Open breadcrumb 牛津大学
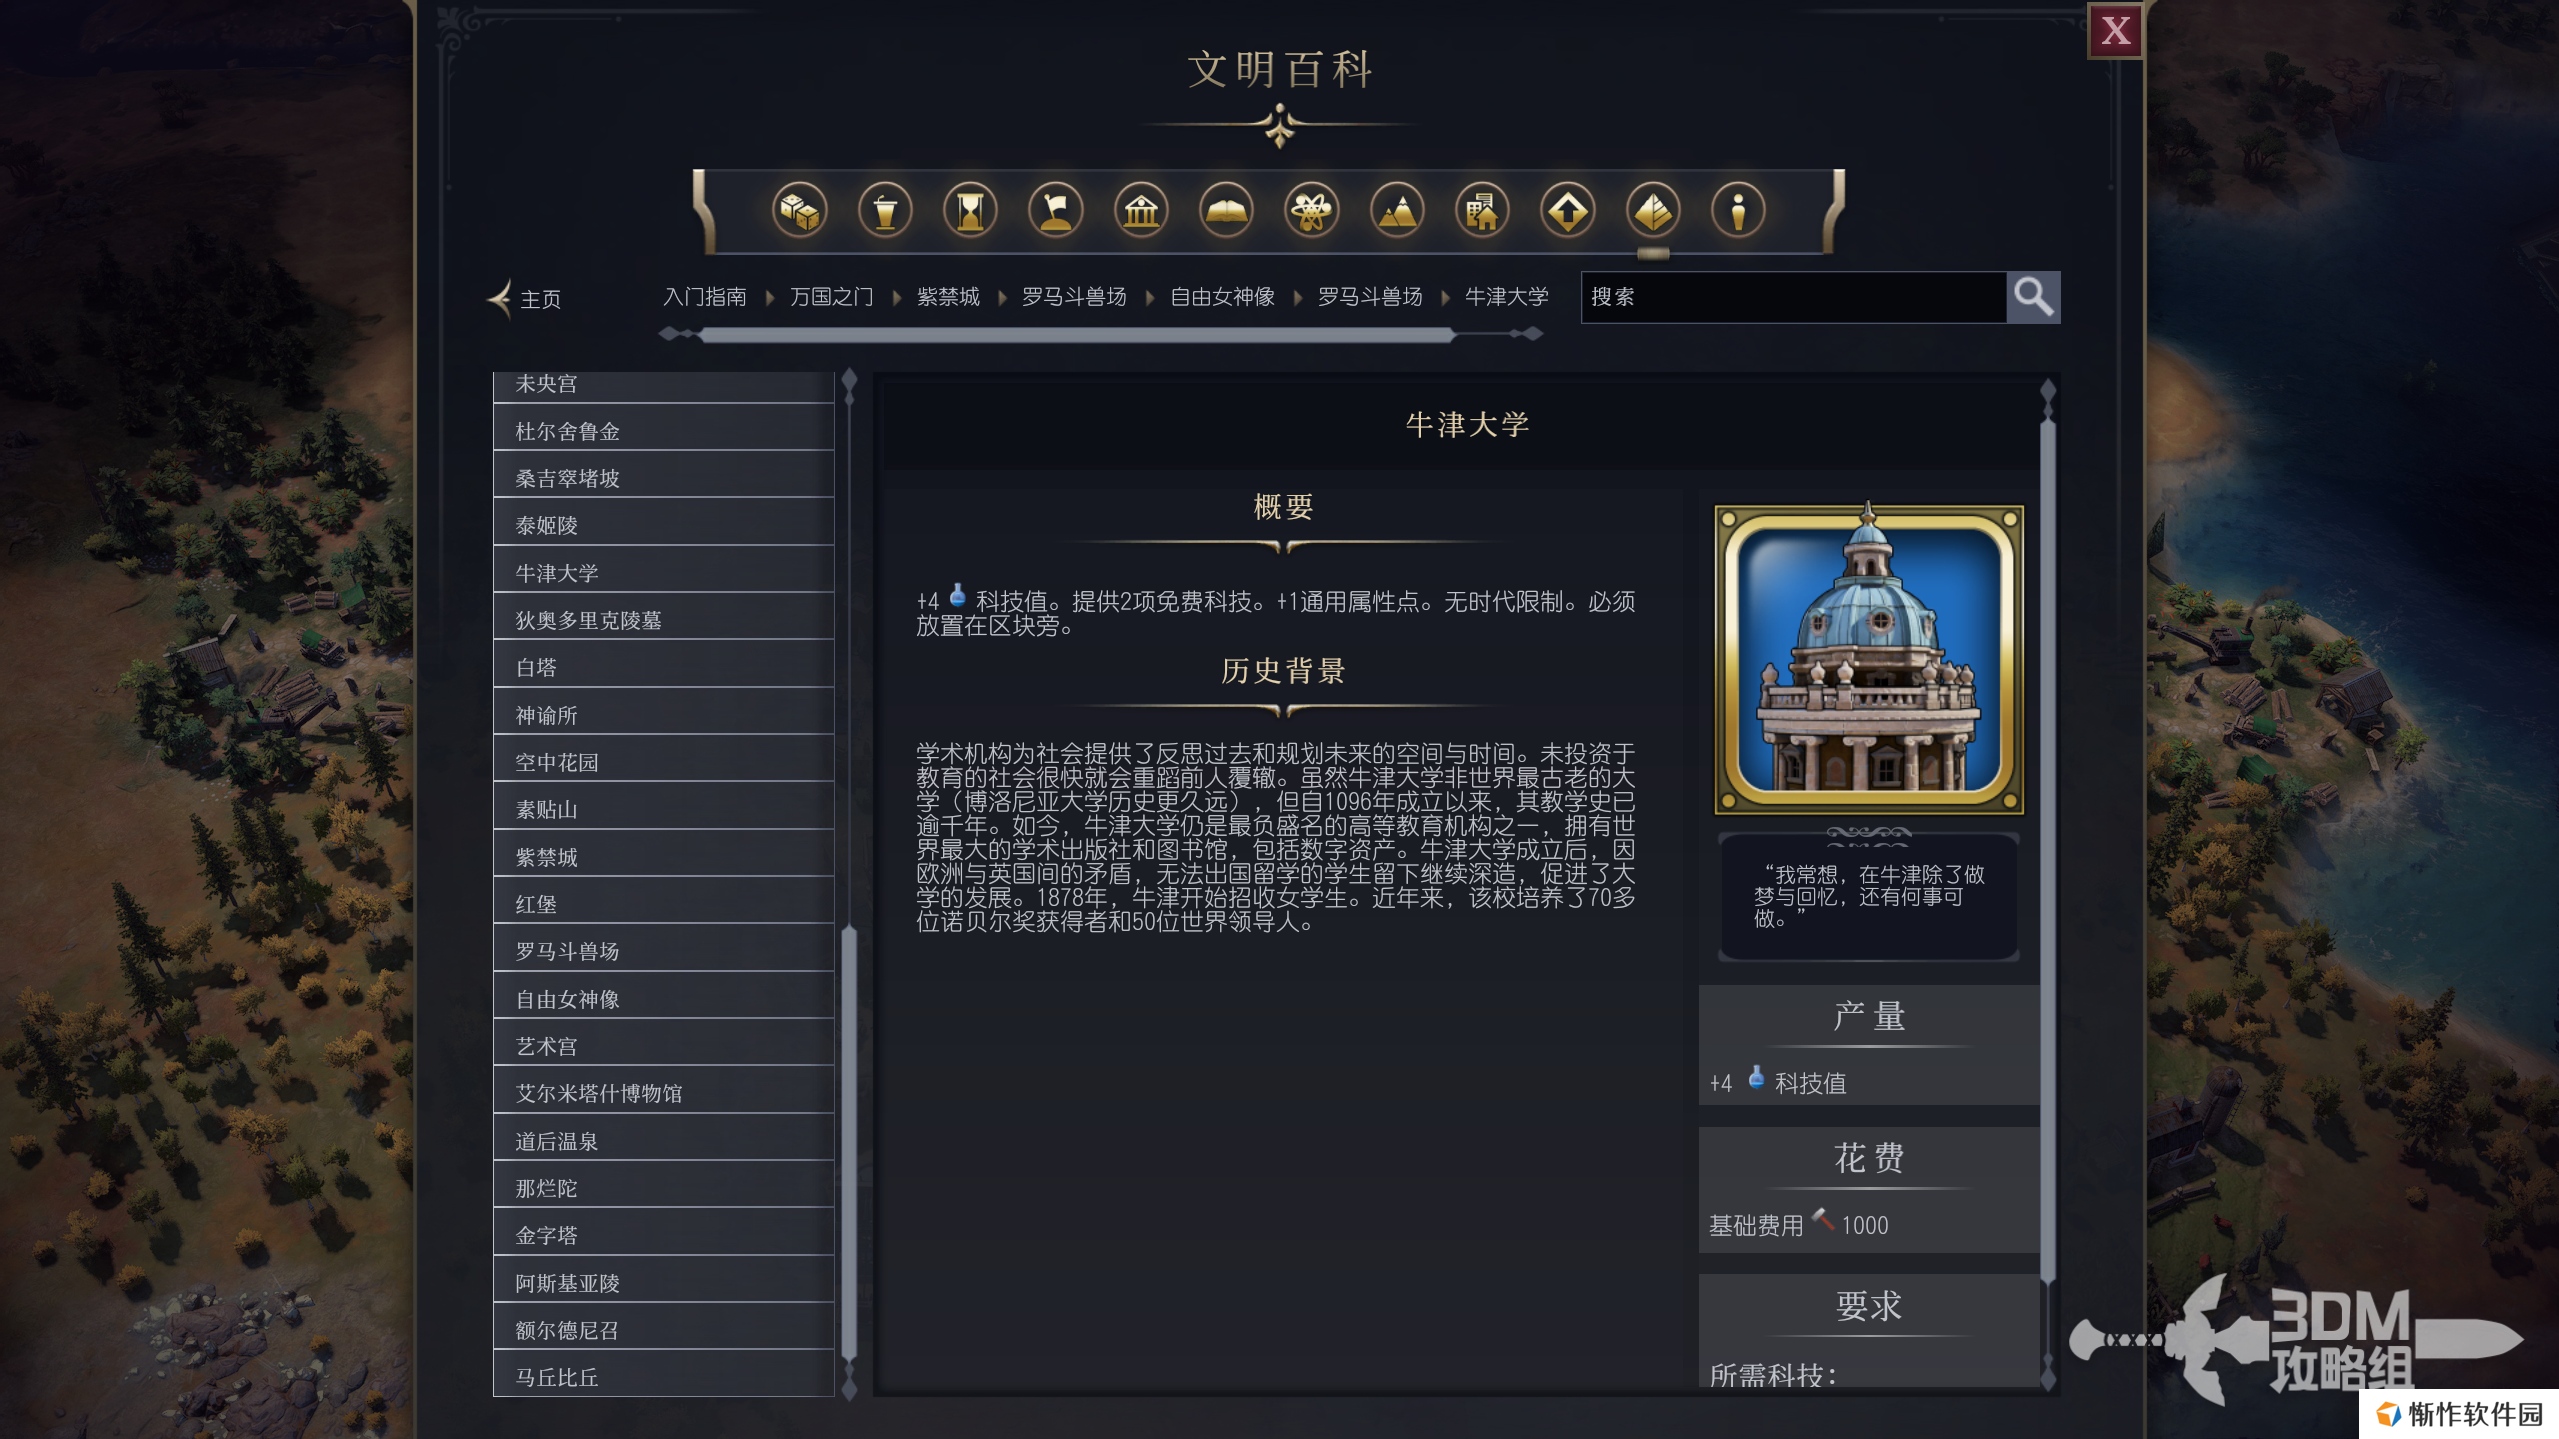The height and width of the screenshot is (1439, 2559). [x=1506, y=297]
